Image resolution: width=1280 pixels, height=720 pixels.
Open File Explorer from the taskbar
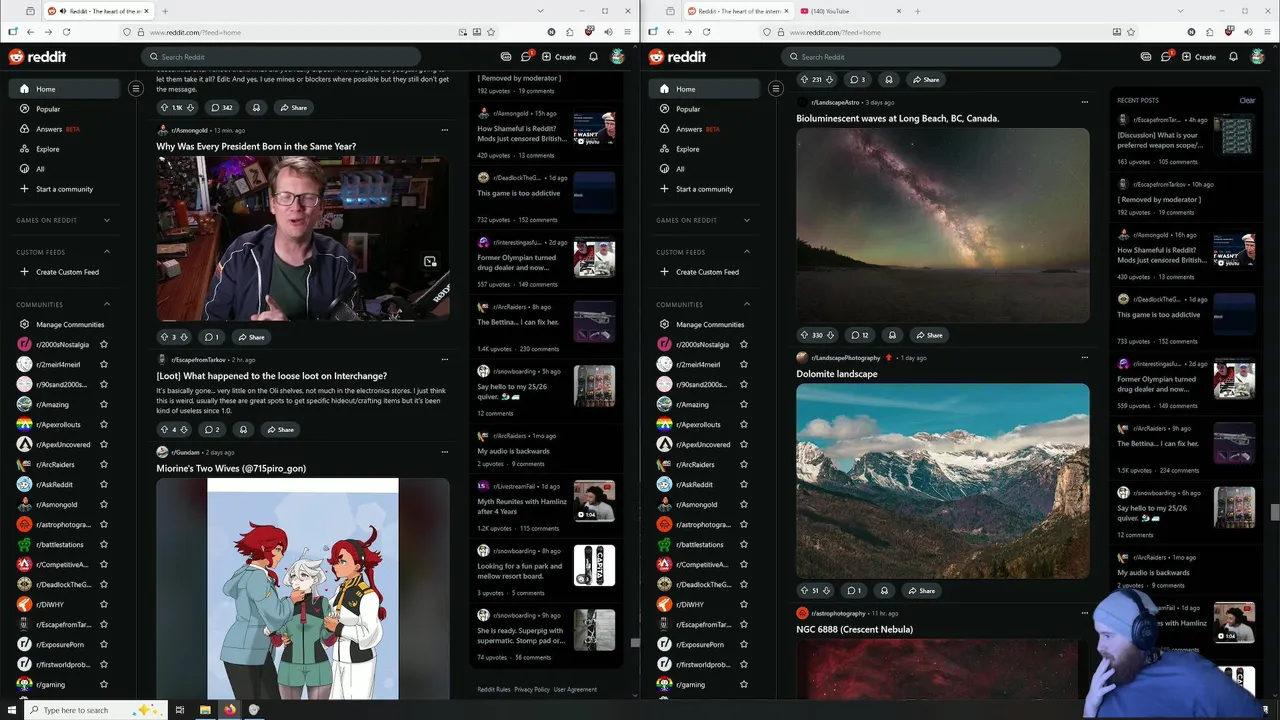click(x=205, y=710)
